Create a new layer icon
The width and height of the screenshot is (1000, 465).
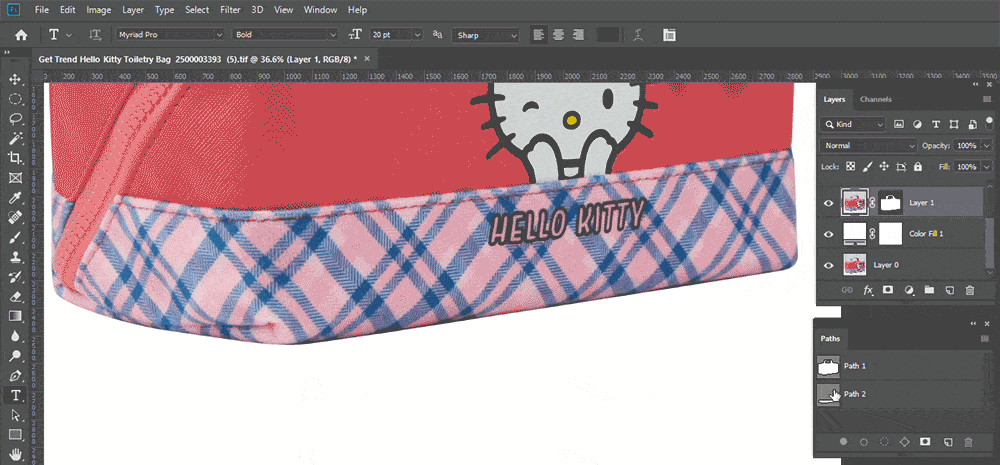click(x=949, y=290)
